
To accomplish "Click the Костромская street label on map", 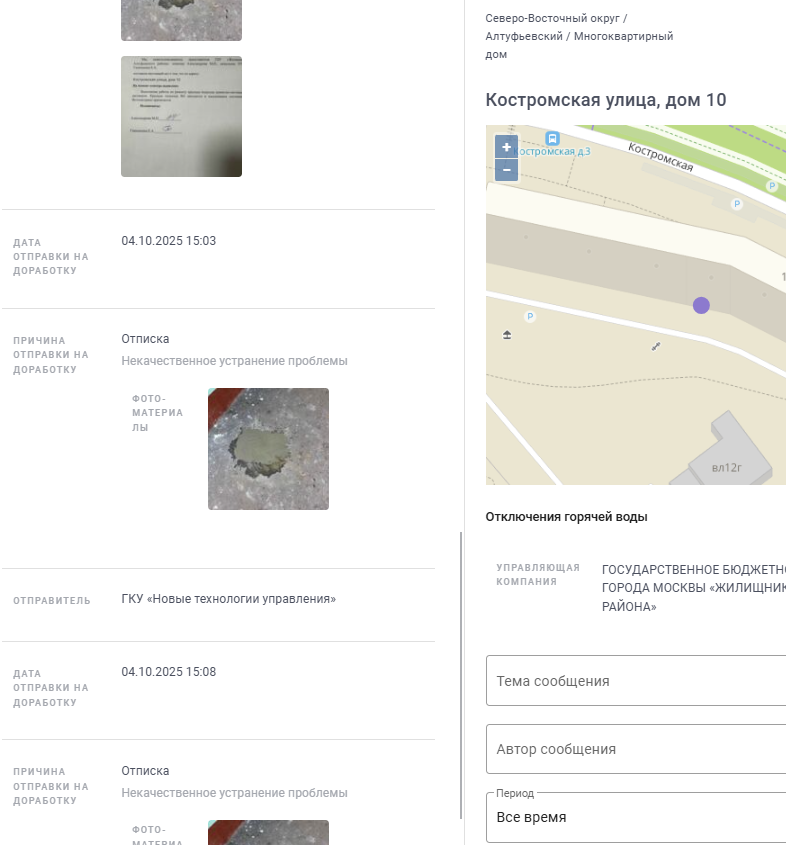I will (x=660, y=157).
